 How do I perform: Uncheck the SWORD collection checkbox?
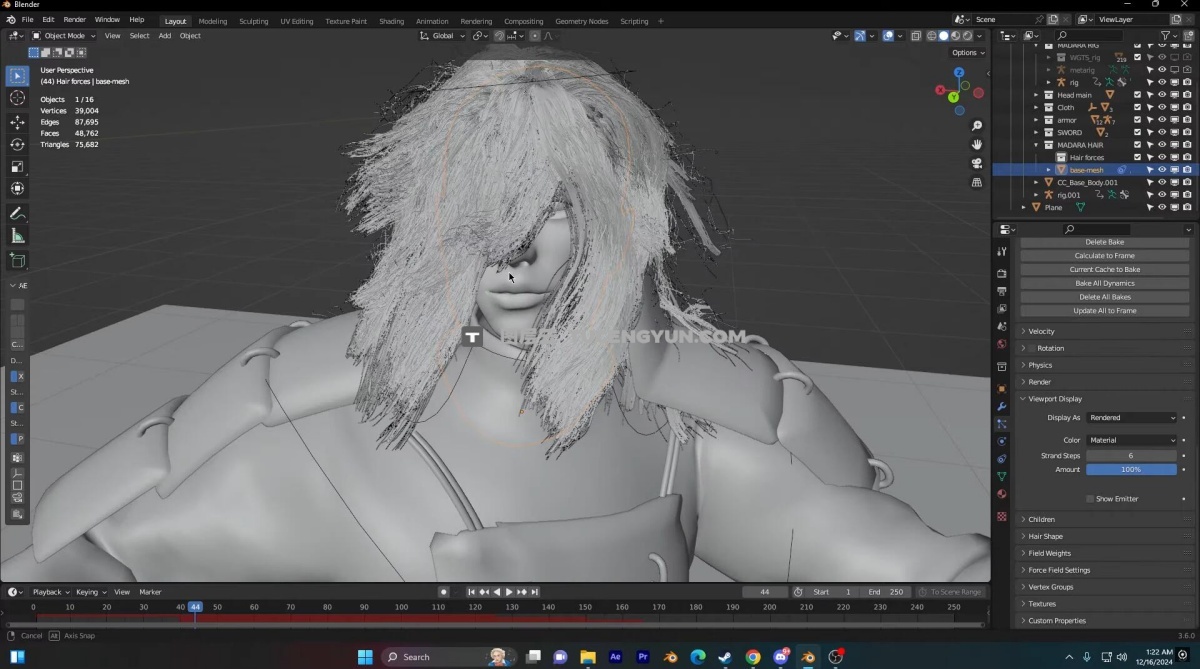pos(1137,132)
